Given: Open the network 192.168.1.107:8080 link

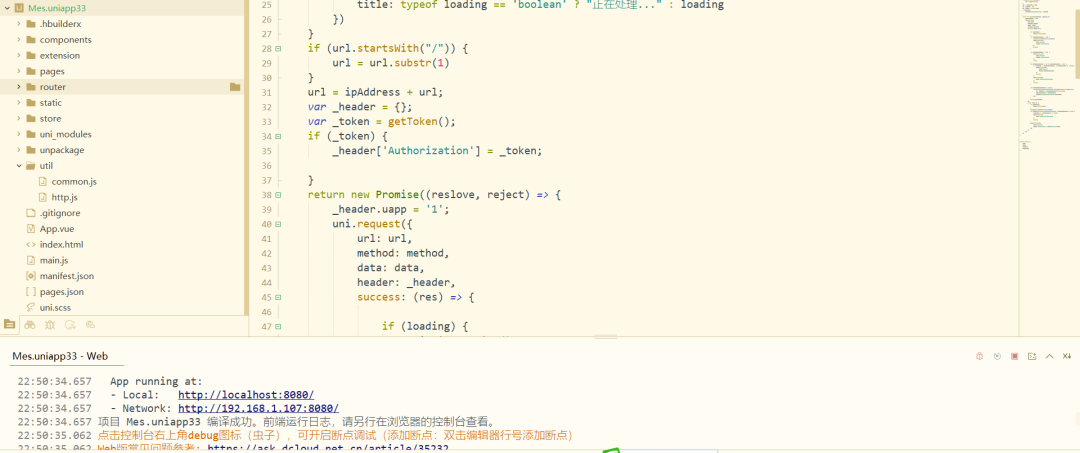Looking at the screenshot, I should (258, 408).
